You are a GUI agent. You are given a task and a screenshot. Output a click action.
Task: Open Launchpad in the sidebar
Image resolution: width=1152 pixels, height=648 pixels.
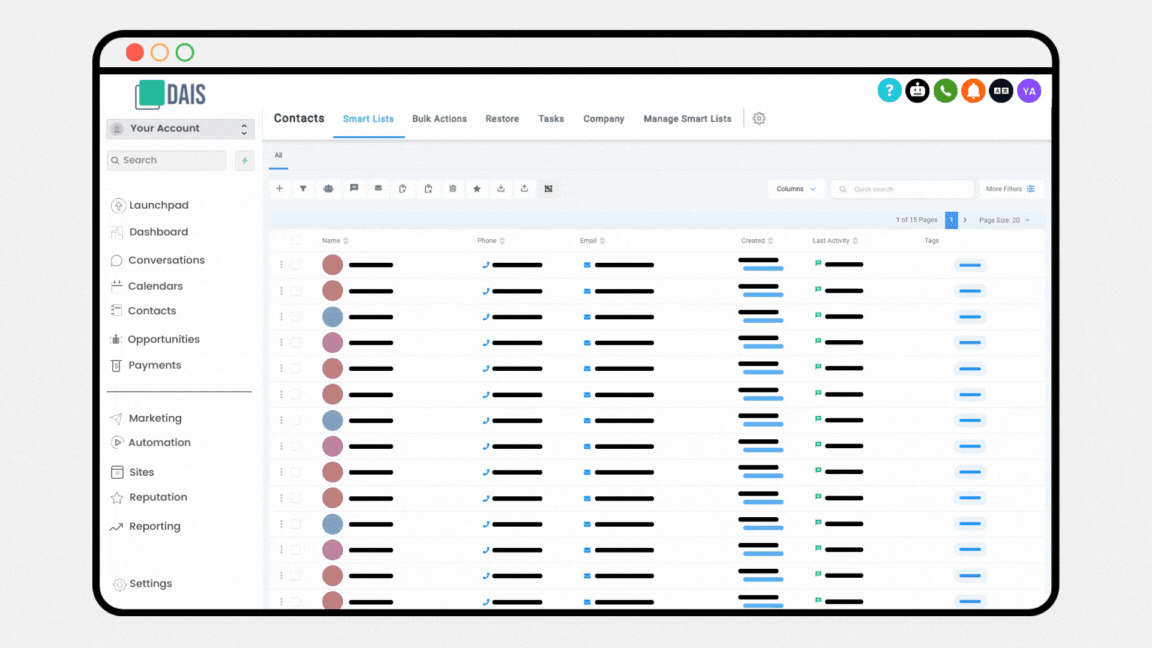[x=150, y=205]
